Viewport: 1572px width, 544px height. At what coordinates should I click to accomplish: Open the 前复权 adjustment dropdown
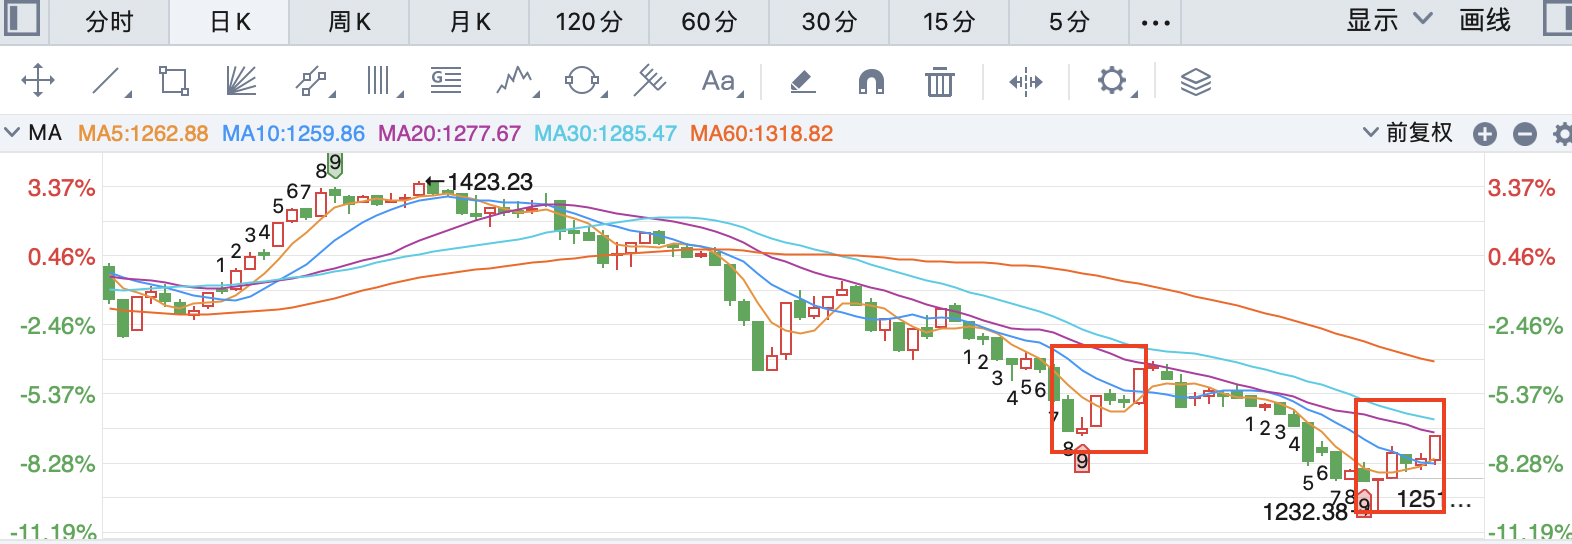(1408, 133)
